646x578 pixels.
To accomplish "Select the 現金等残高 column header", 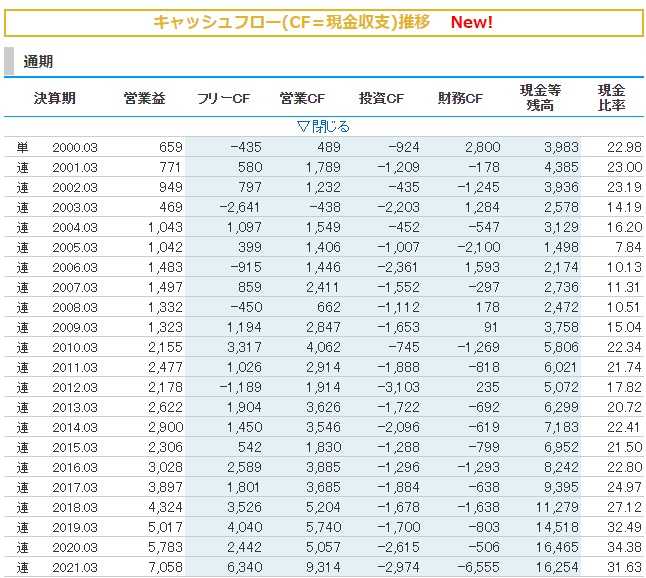I will click(541, 98).
